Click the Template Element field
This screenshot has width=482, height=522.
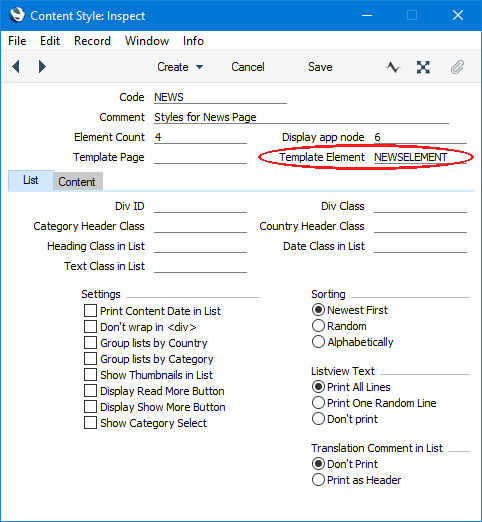pos(420,157)
